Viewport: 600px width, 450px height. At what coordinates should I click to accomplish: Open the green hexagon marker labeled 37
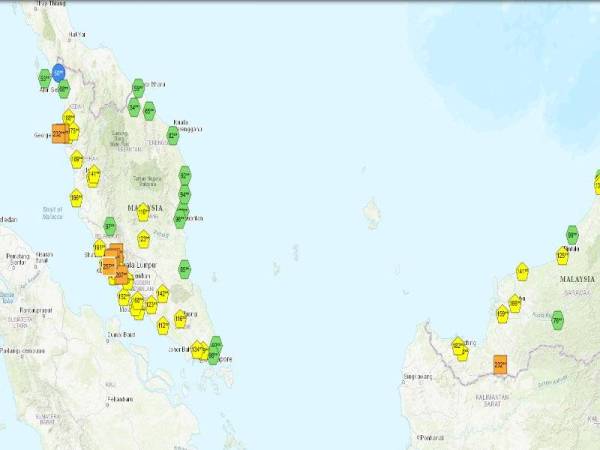110,227
